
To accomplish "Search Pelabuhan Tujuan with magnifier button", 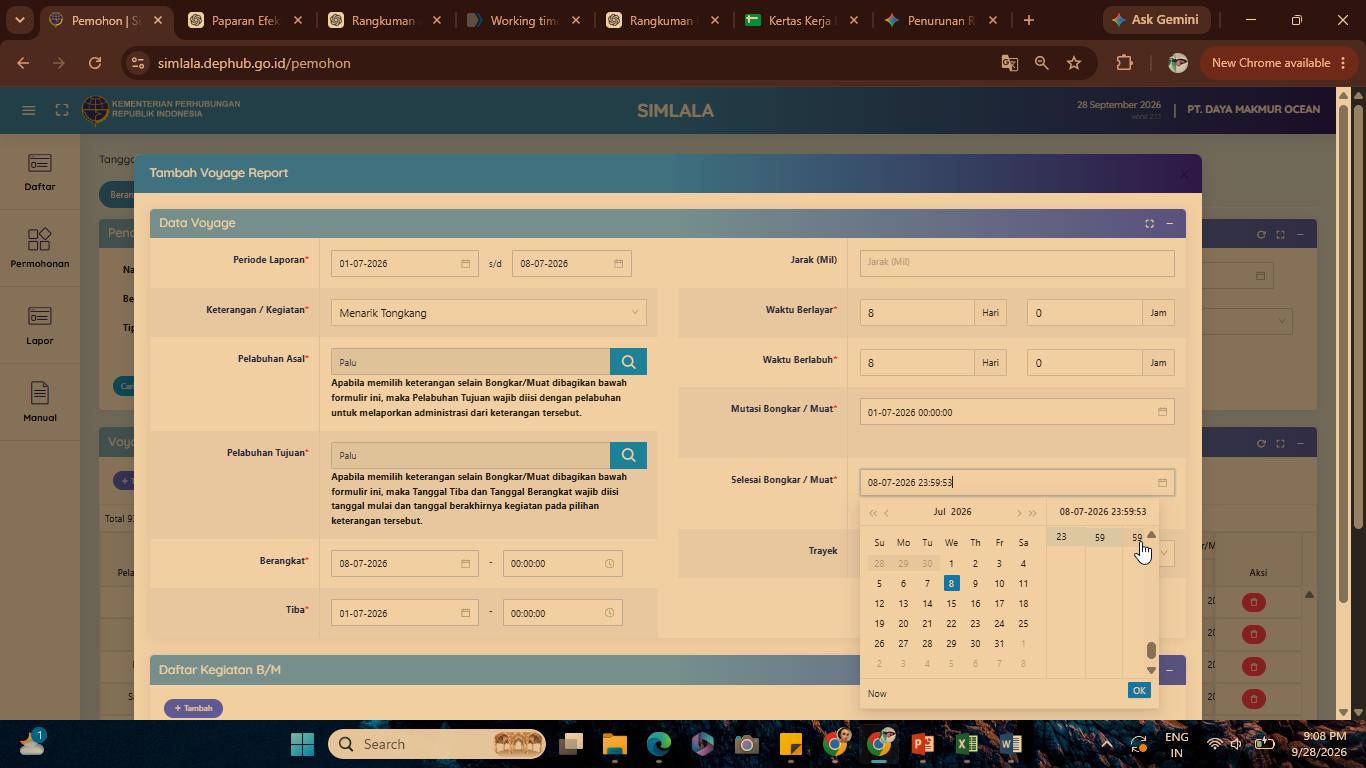I will [628, 455].
